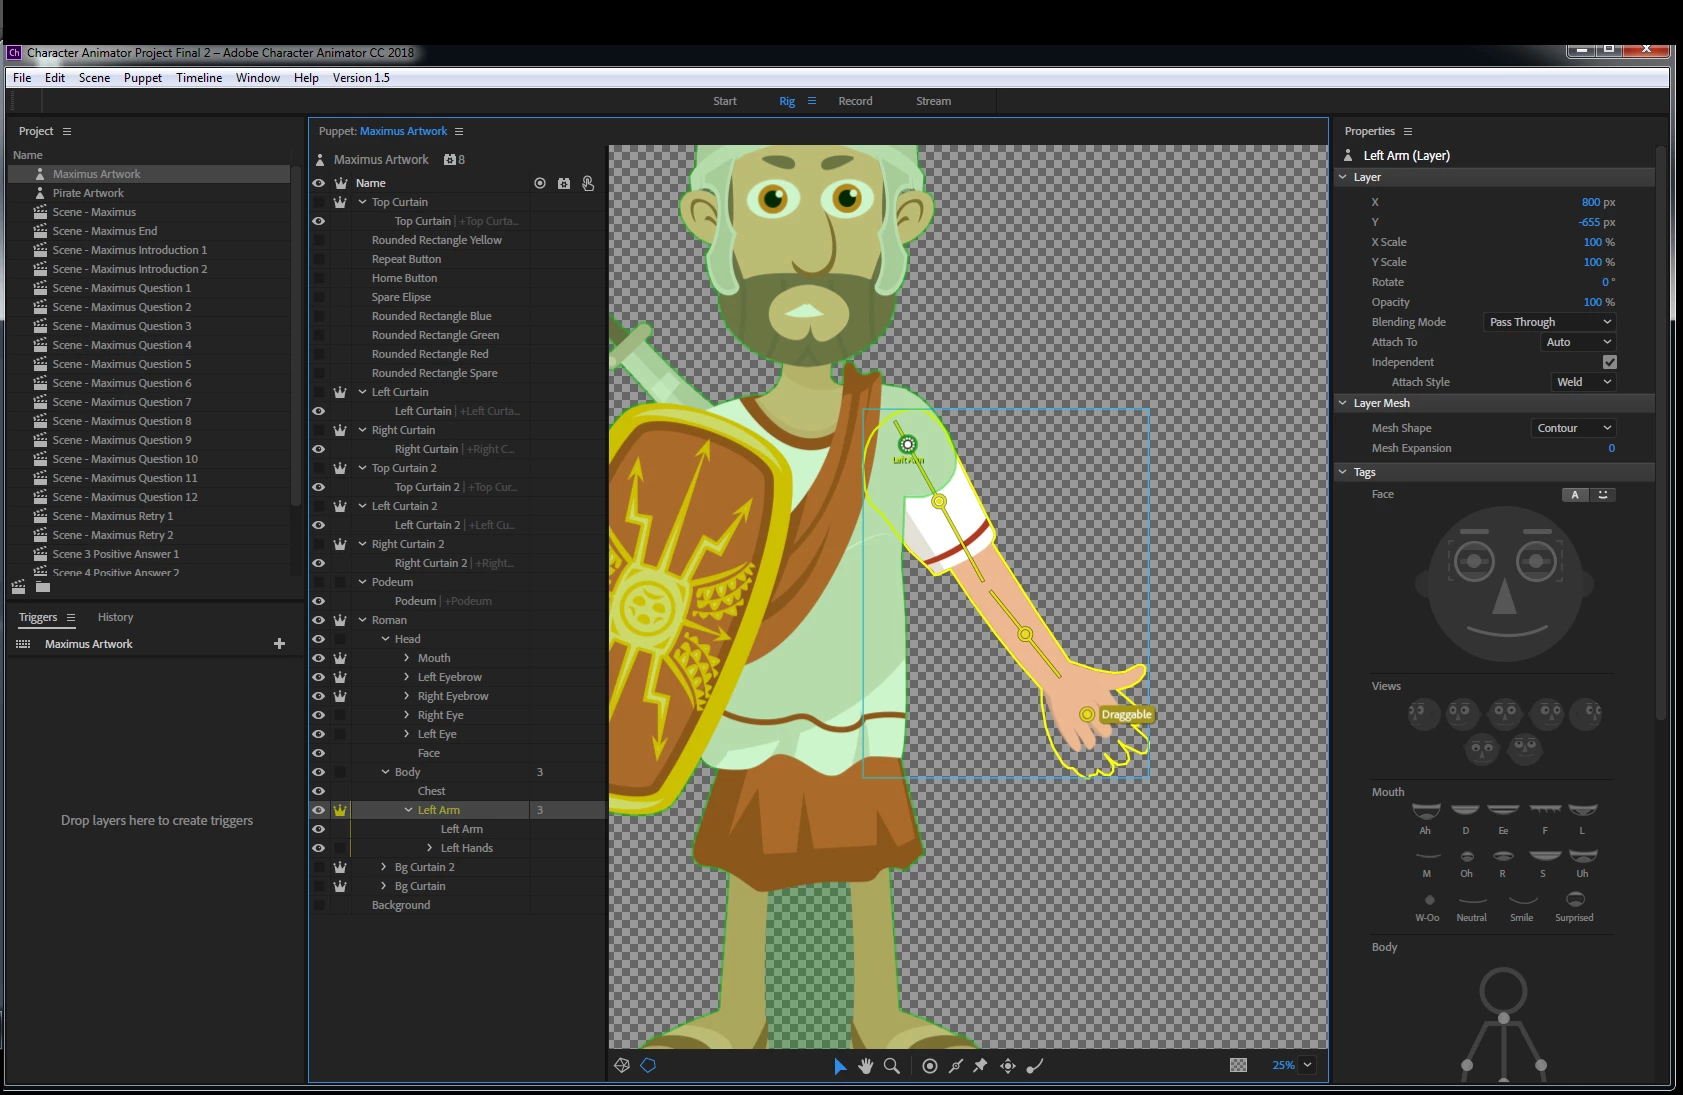Toggle the transparency checkerboard background icon

point(1238,1065)
